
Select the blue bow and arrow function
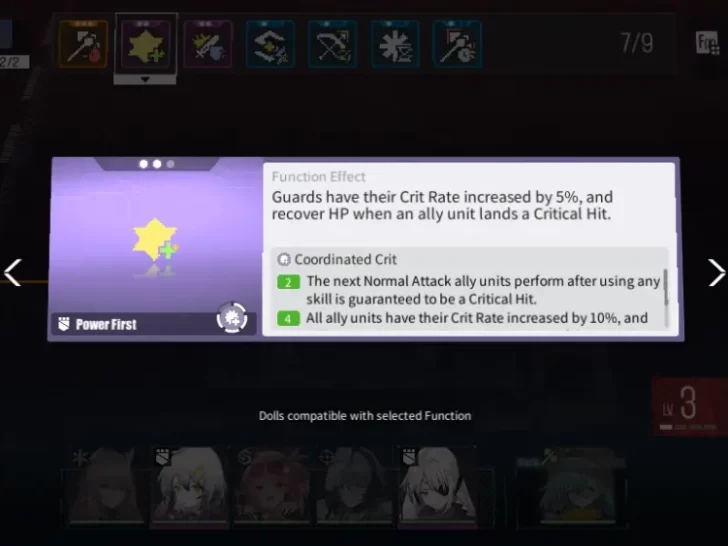tap(332, 44)
